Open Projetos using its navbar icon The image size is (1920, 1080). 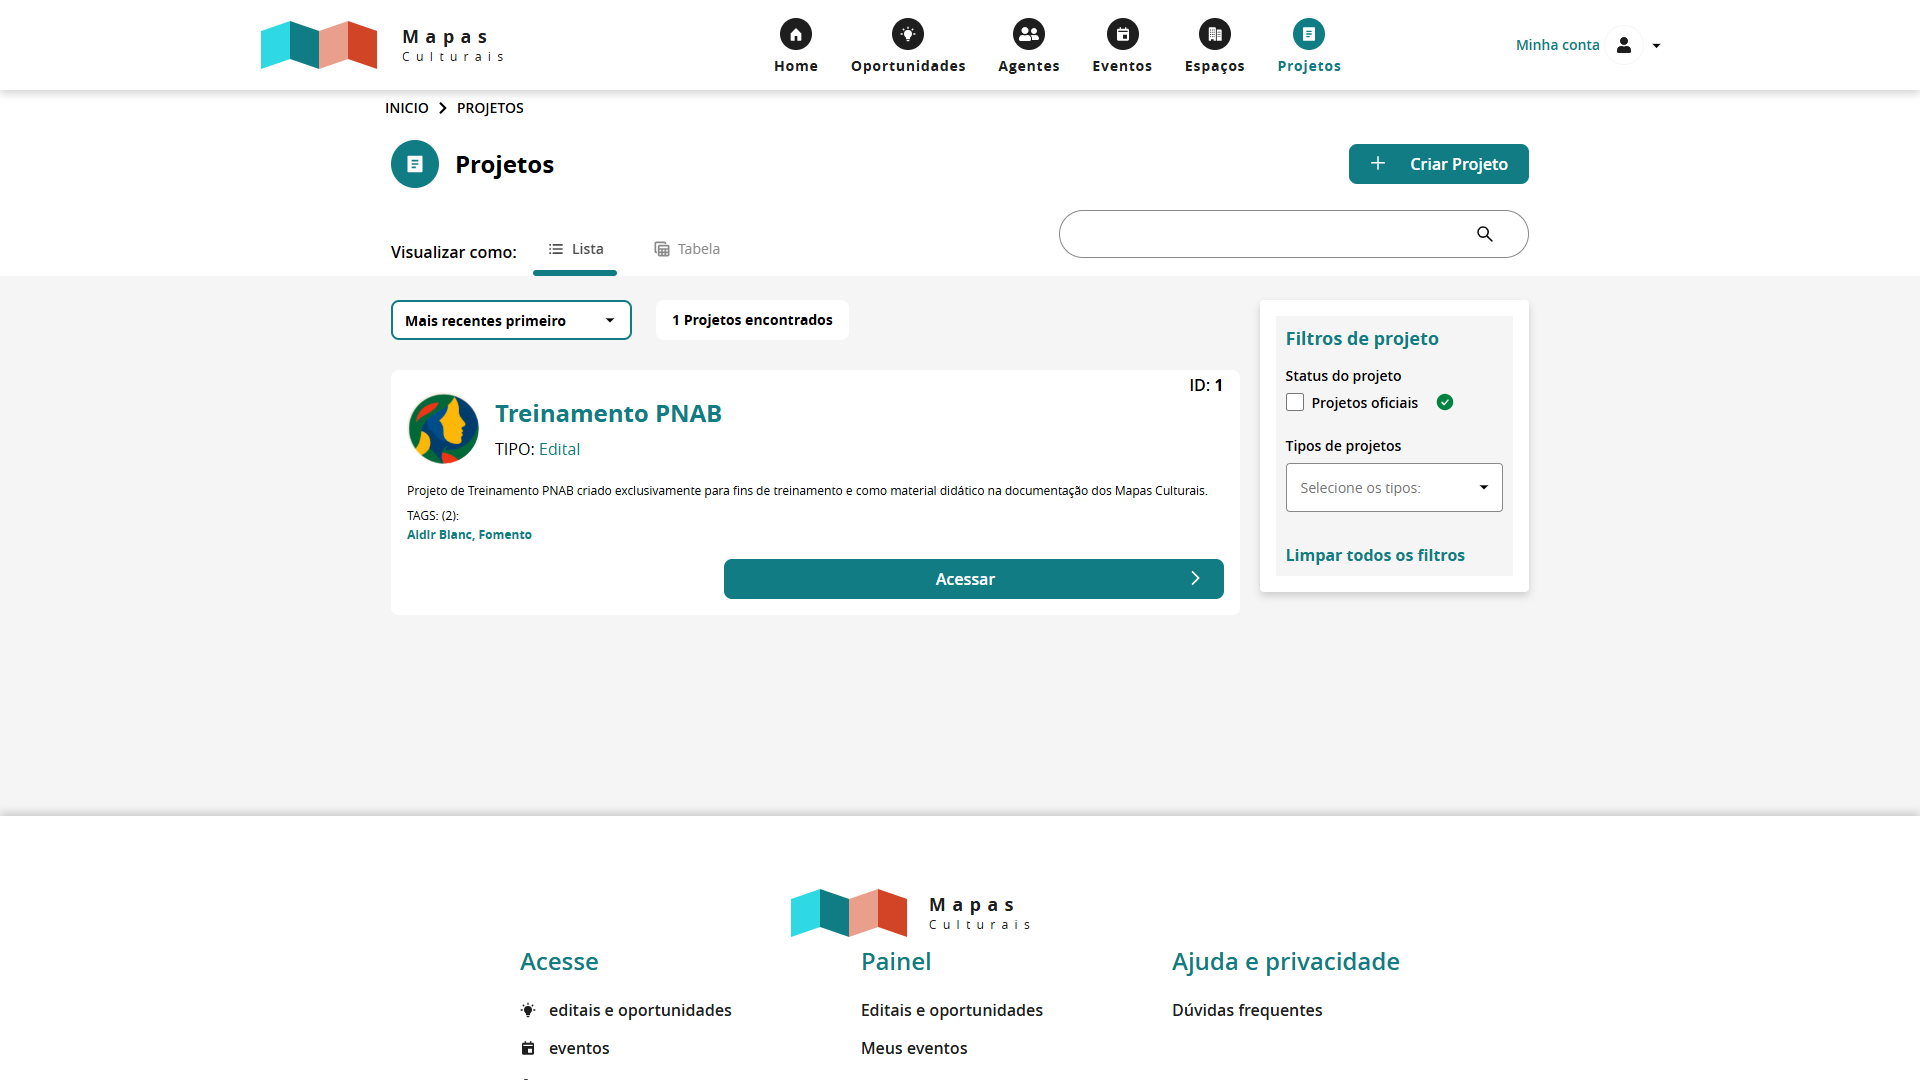point(1308,33)
